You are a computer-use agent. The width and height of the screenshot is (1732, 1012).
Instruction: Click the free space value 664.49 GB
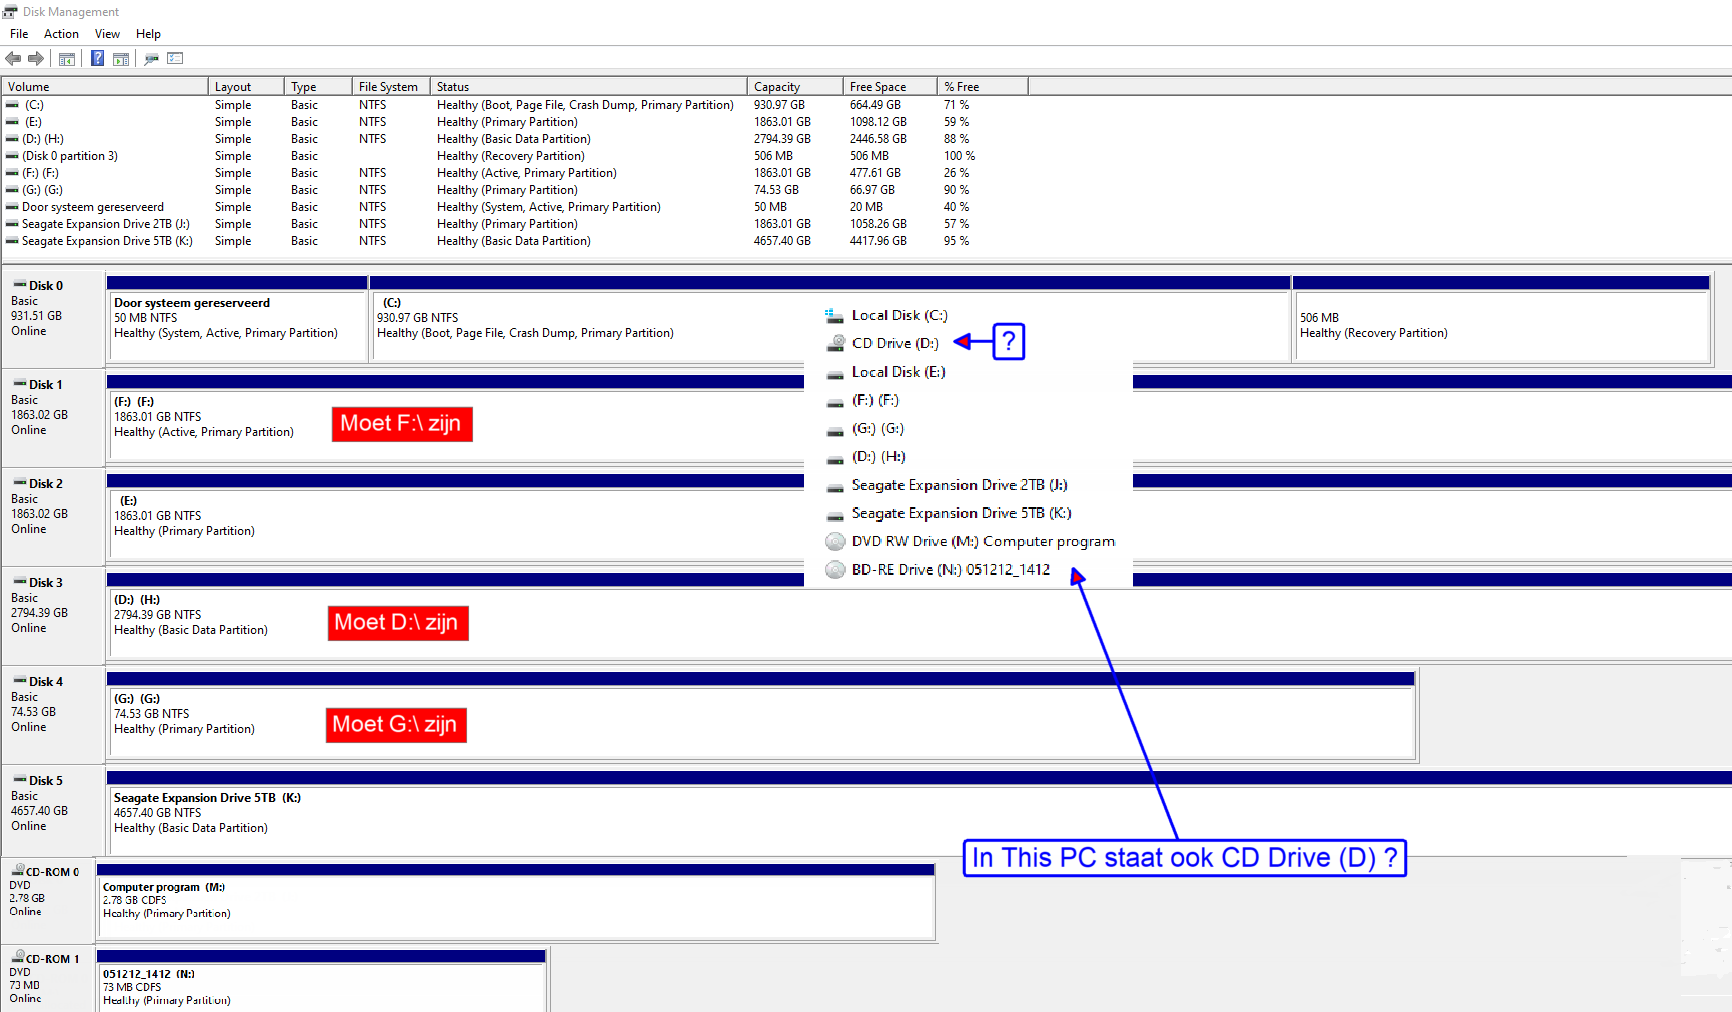point(875,105)
